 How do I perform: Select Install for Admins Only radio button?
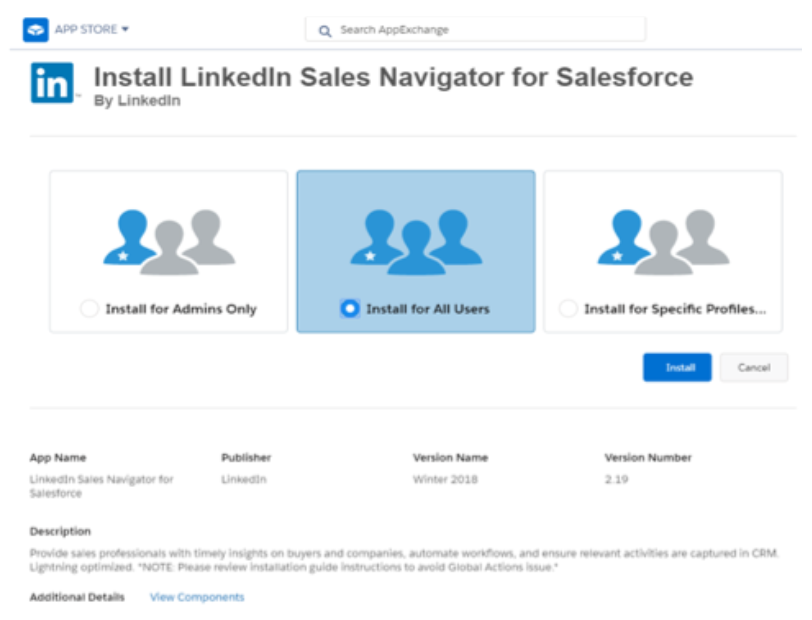click(x=89, y=309)
